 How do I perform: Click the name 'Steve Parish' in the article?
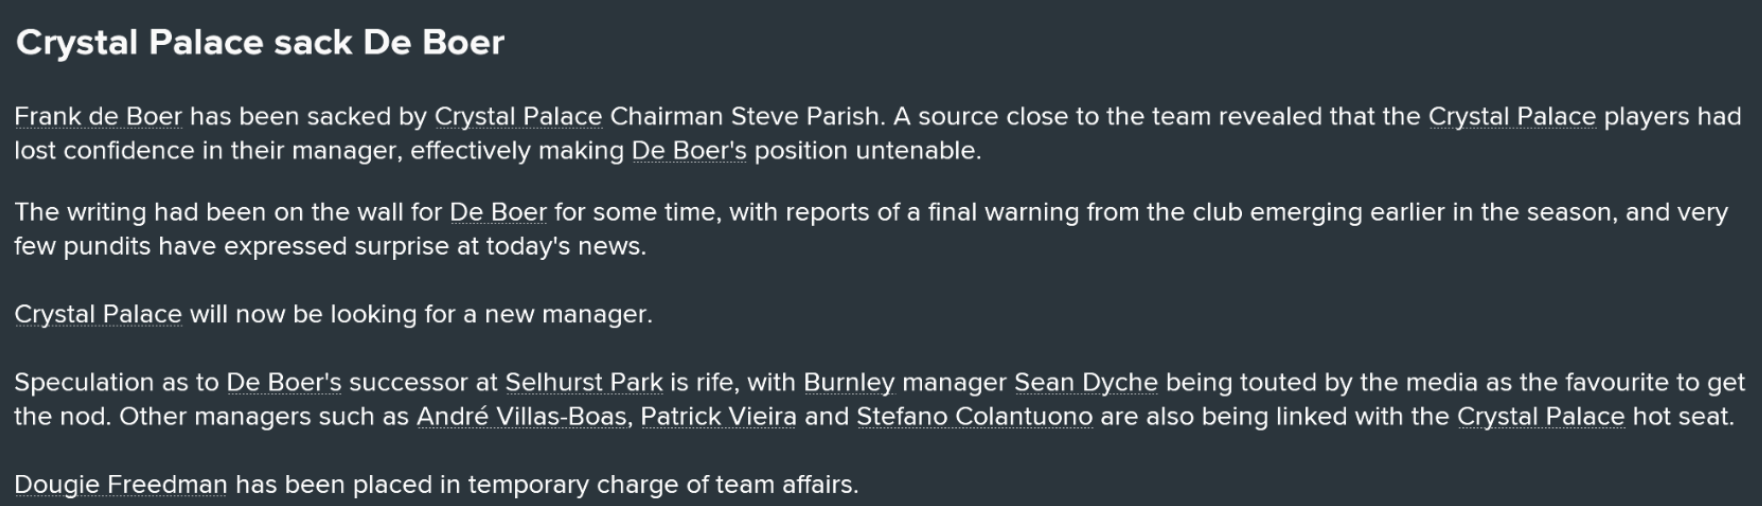(x=805, y=117)
